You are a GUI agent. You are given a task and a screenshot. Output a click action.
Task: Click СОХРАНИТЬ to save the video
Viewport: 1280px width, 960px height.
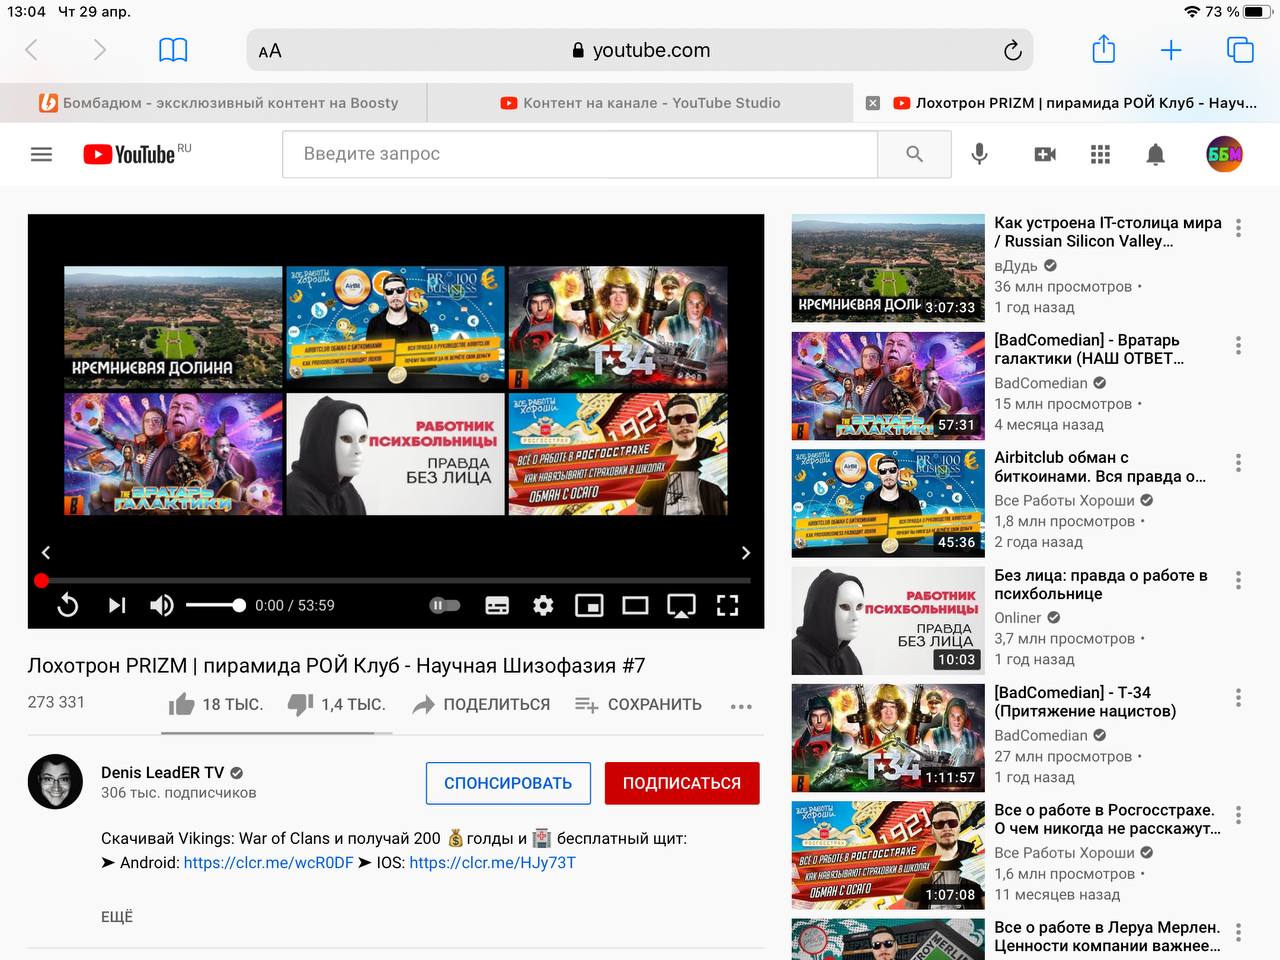click(x=638, y=704)
